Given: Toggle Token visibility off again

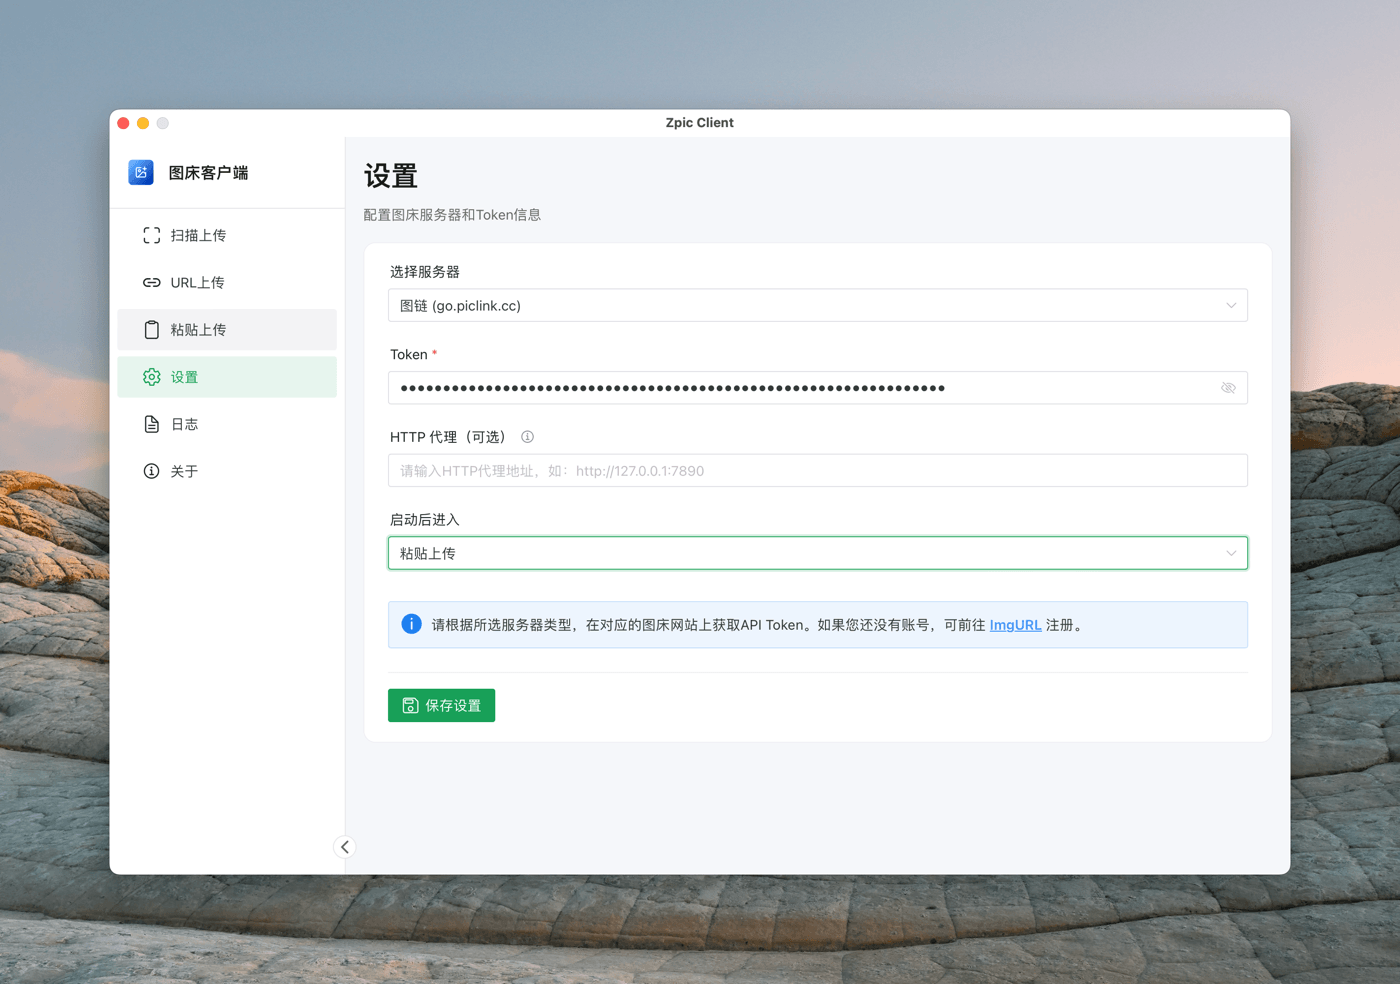Looking at the screenshot, I should tap(1228, 387).
